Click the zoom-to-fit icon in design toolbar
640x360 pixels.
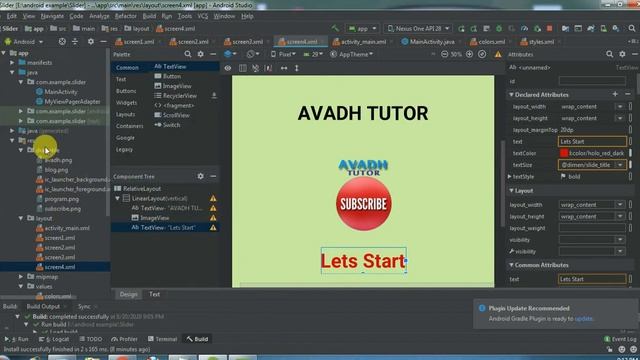pyautogui.click(x=482, y=54)
